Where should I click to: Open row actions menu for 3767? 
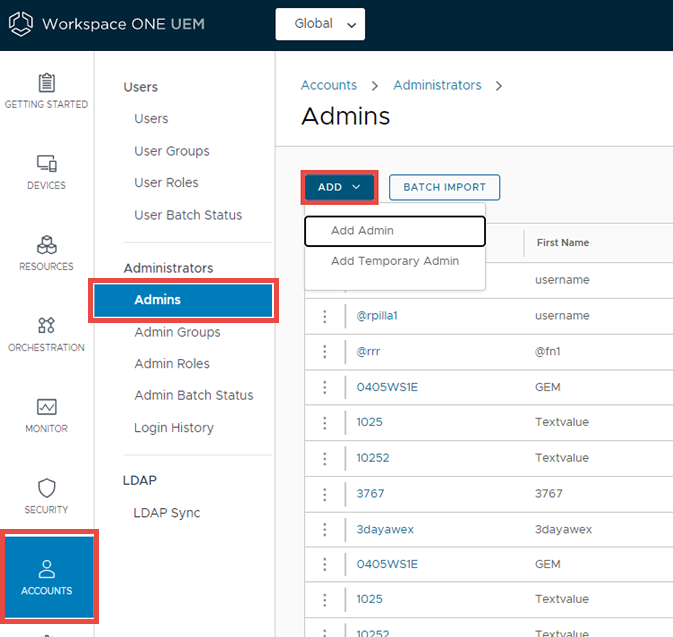click(324, 494)
